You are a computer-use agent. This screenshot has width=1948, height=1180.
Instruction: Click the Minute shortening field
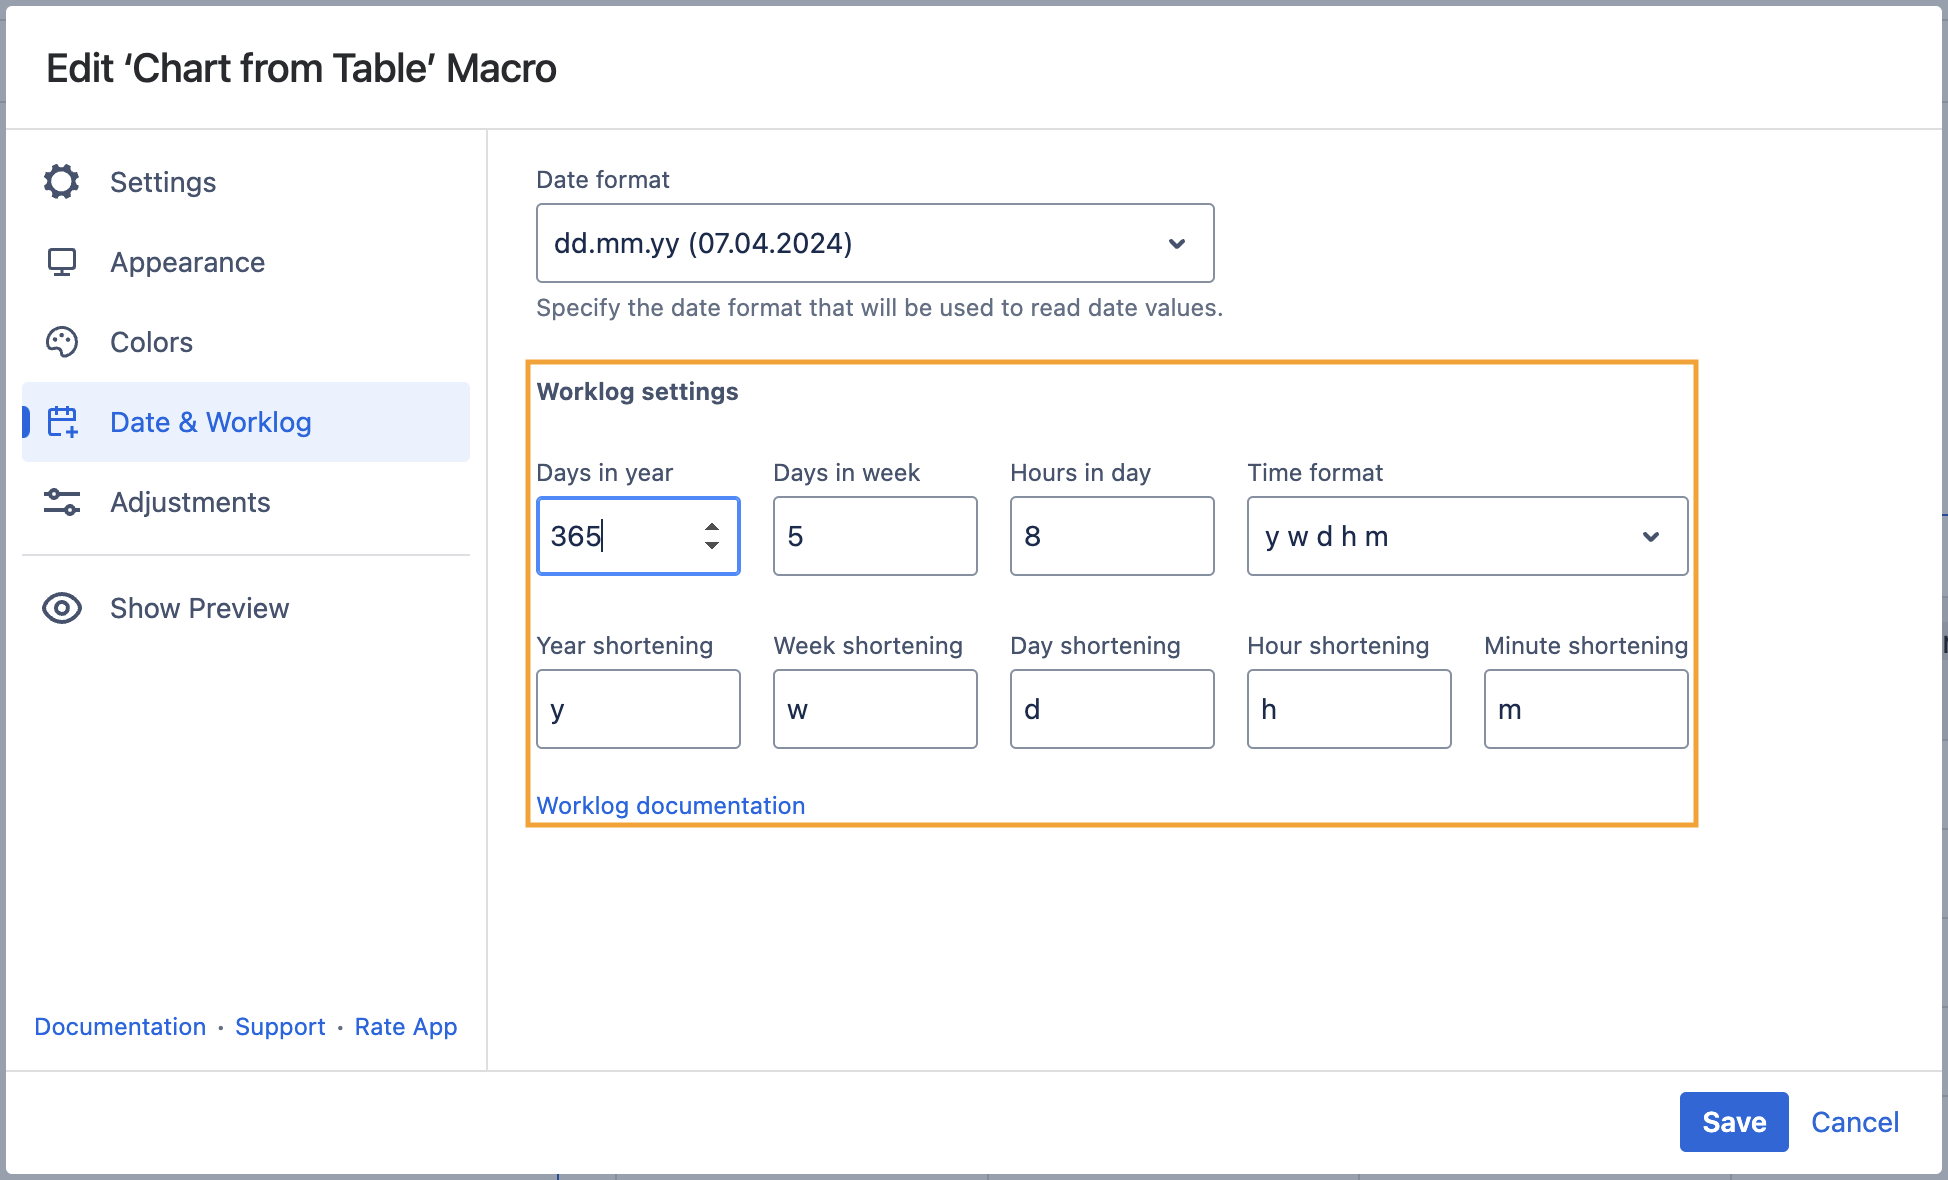coord(1586,709)
